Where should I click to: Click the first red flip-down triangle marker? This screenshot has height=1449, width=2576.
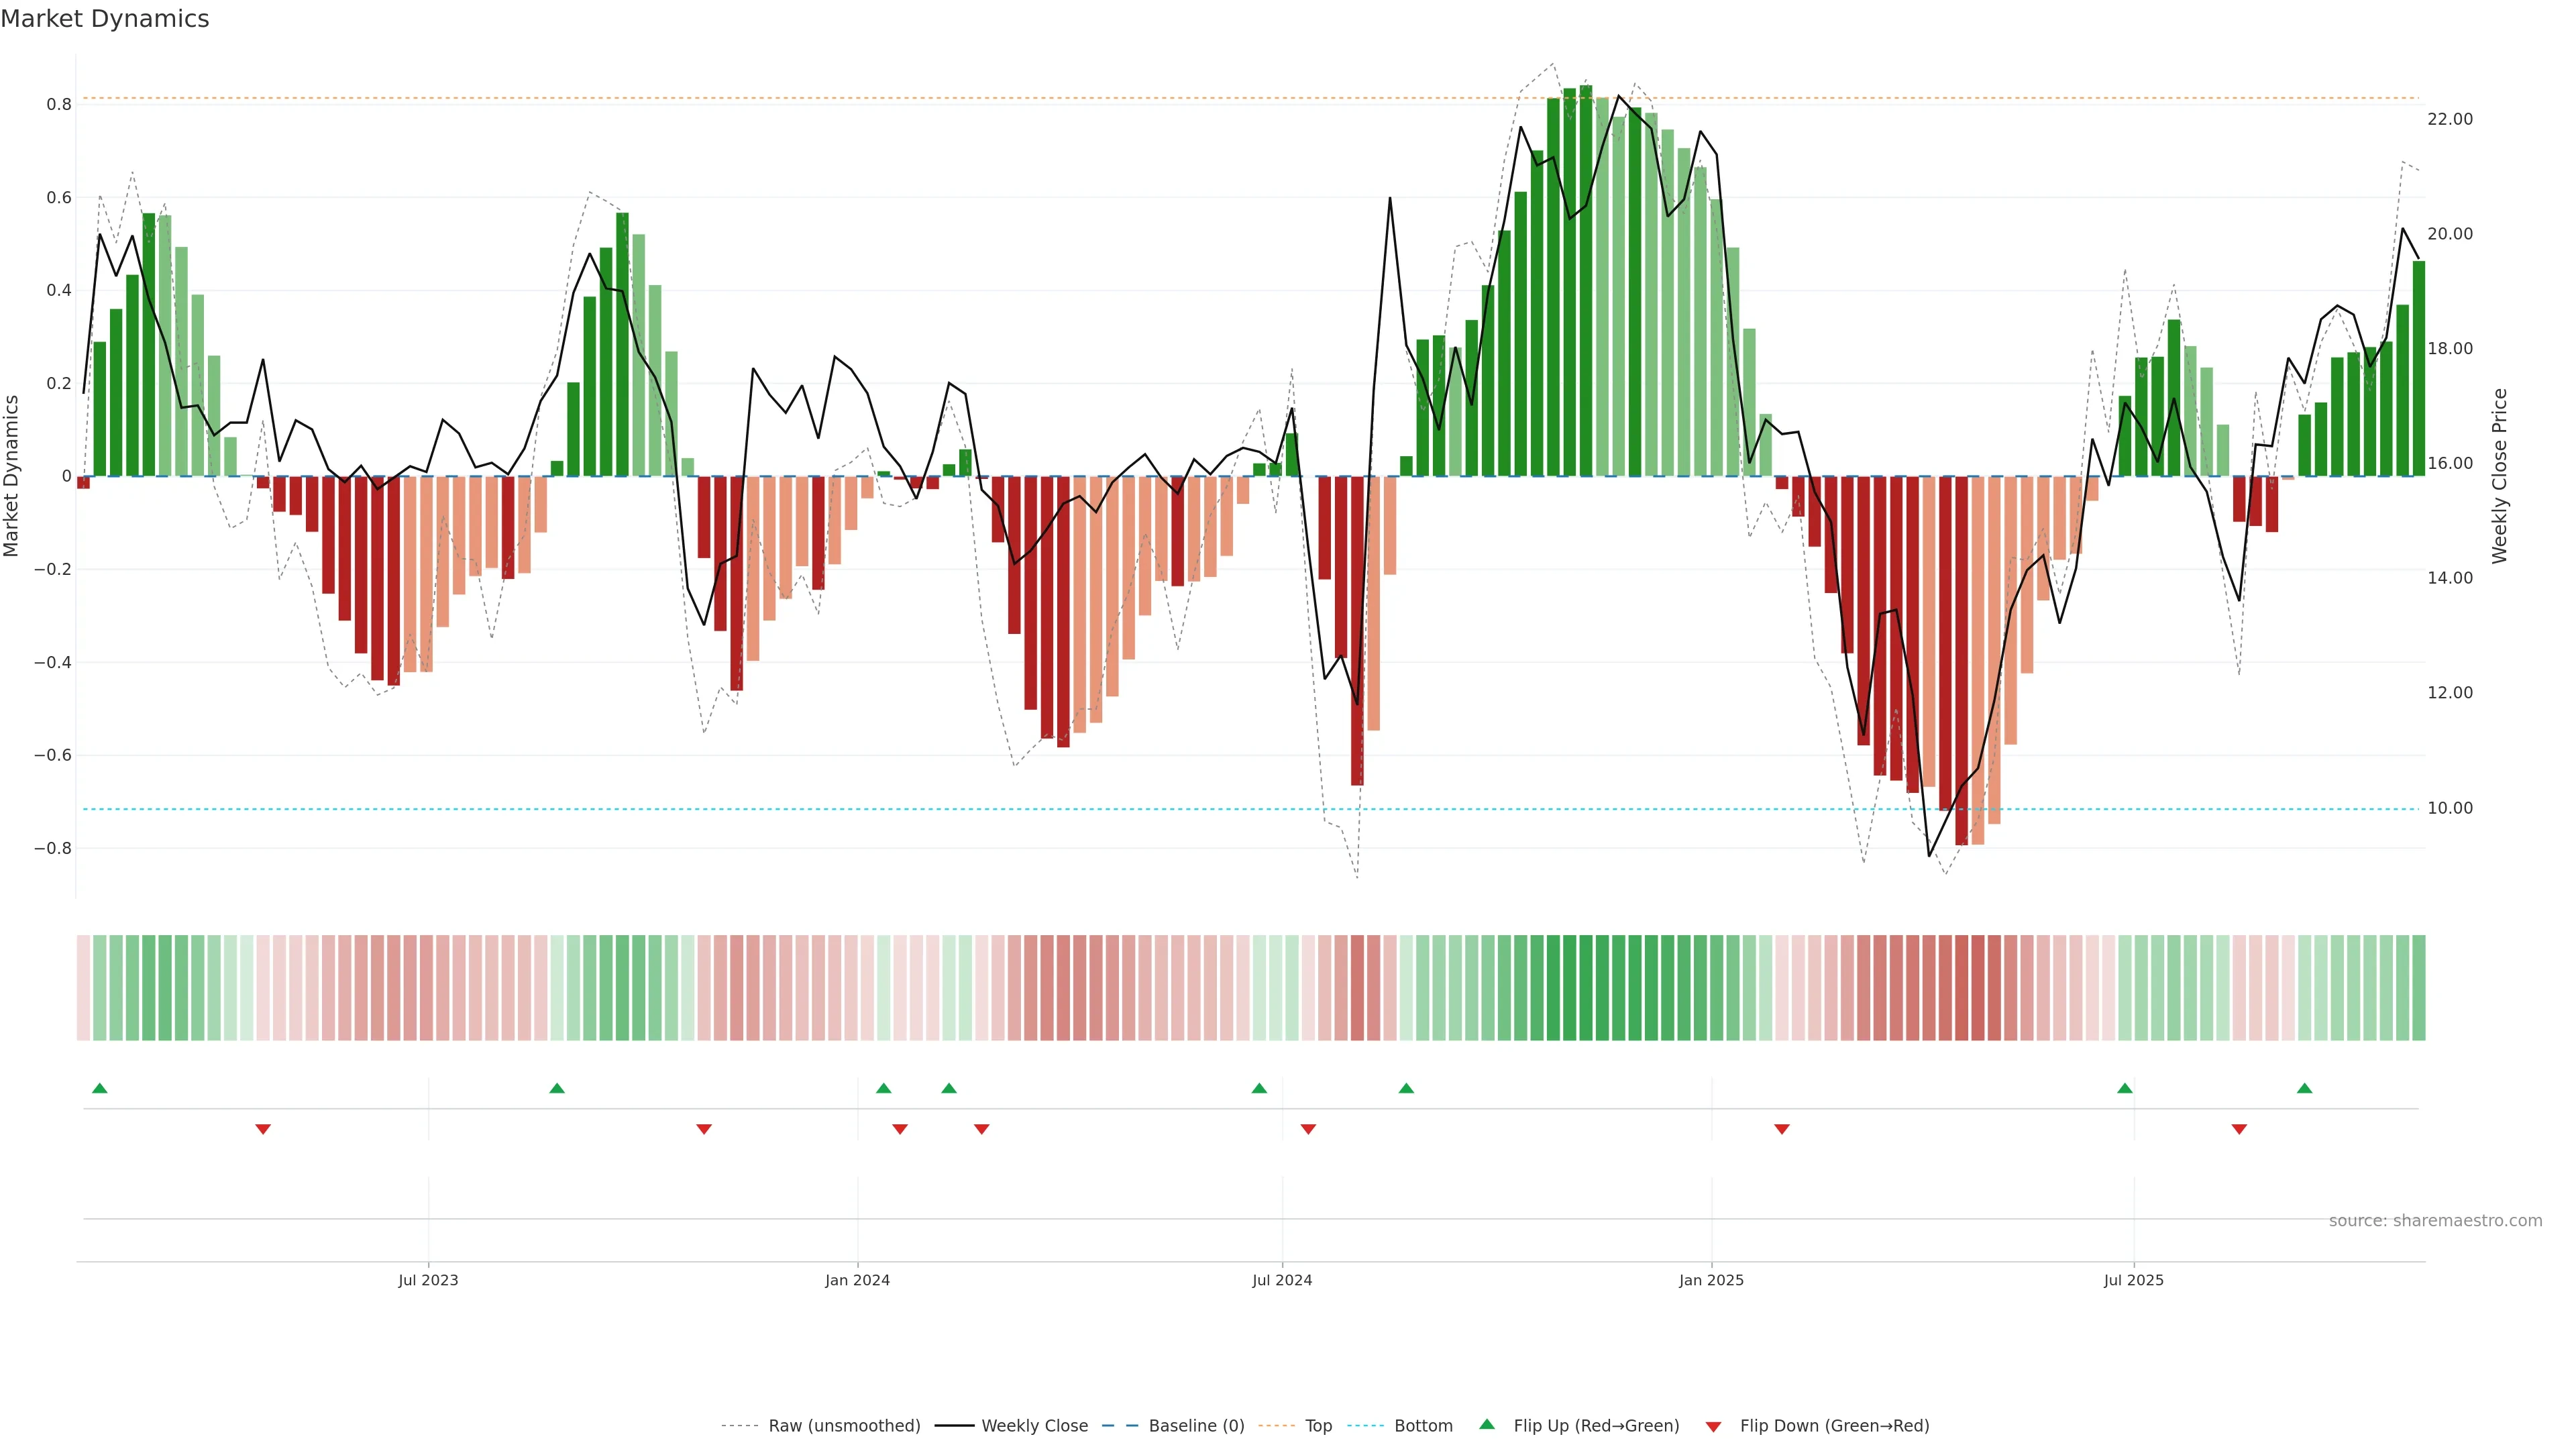tap(263, 1129)
